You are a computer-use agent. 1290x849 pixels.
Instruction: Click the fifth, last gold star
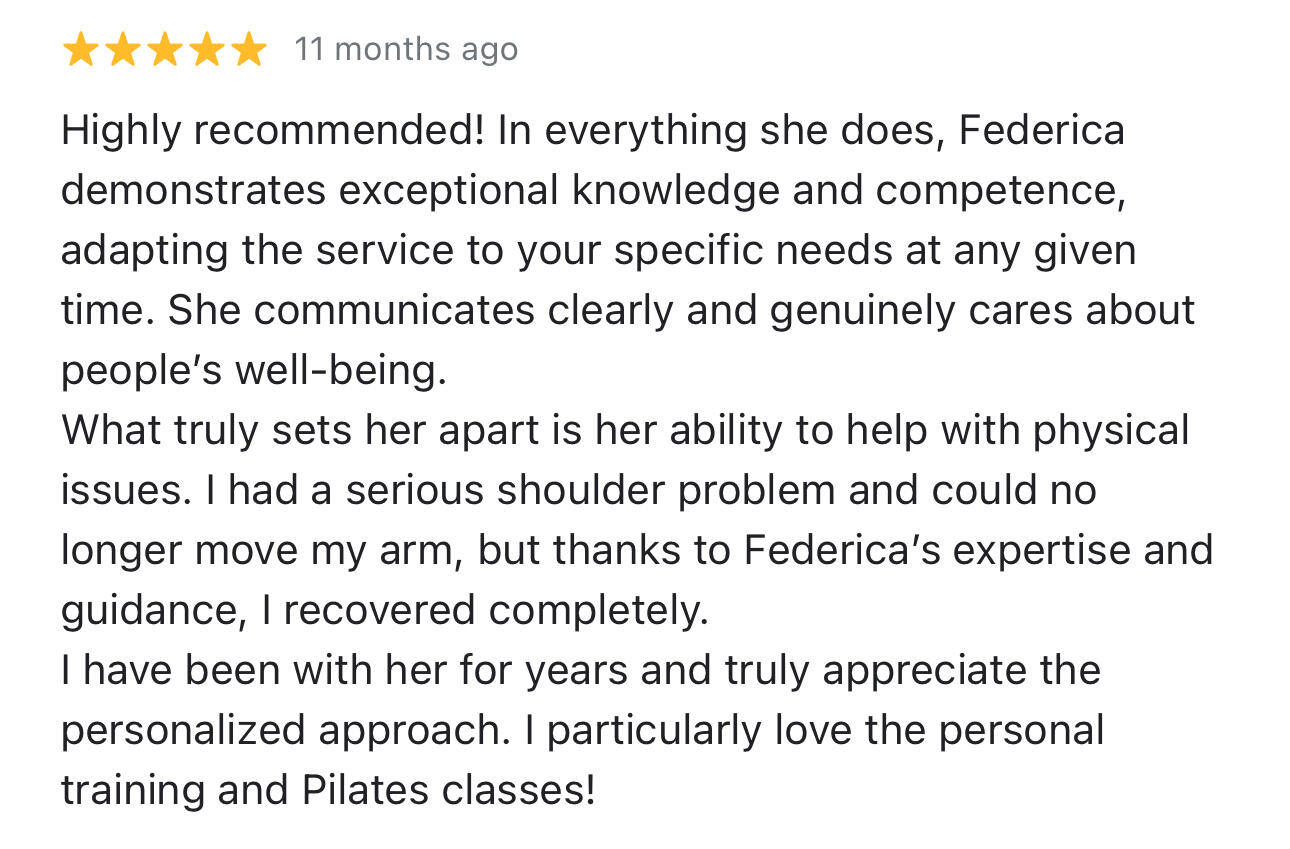pyautogui.click(x=248, y=49)
